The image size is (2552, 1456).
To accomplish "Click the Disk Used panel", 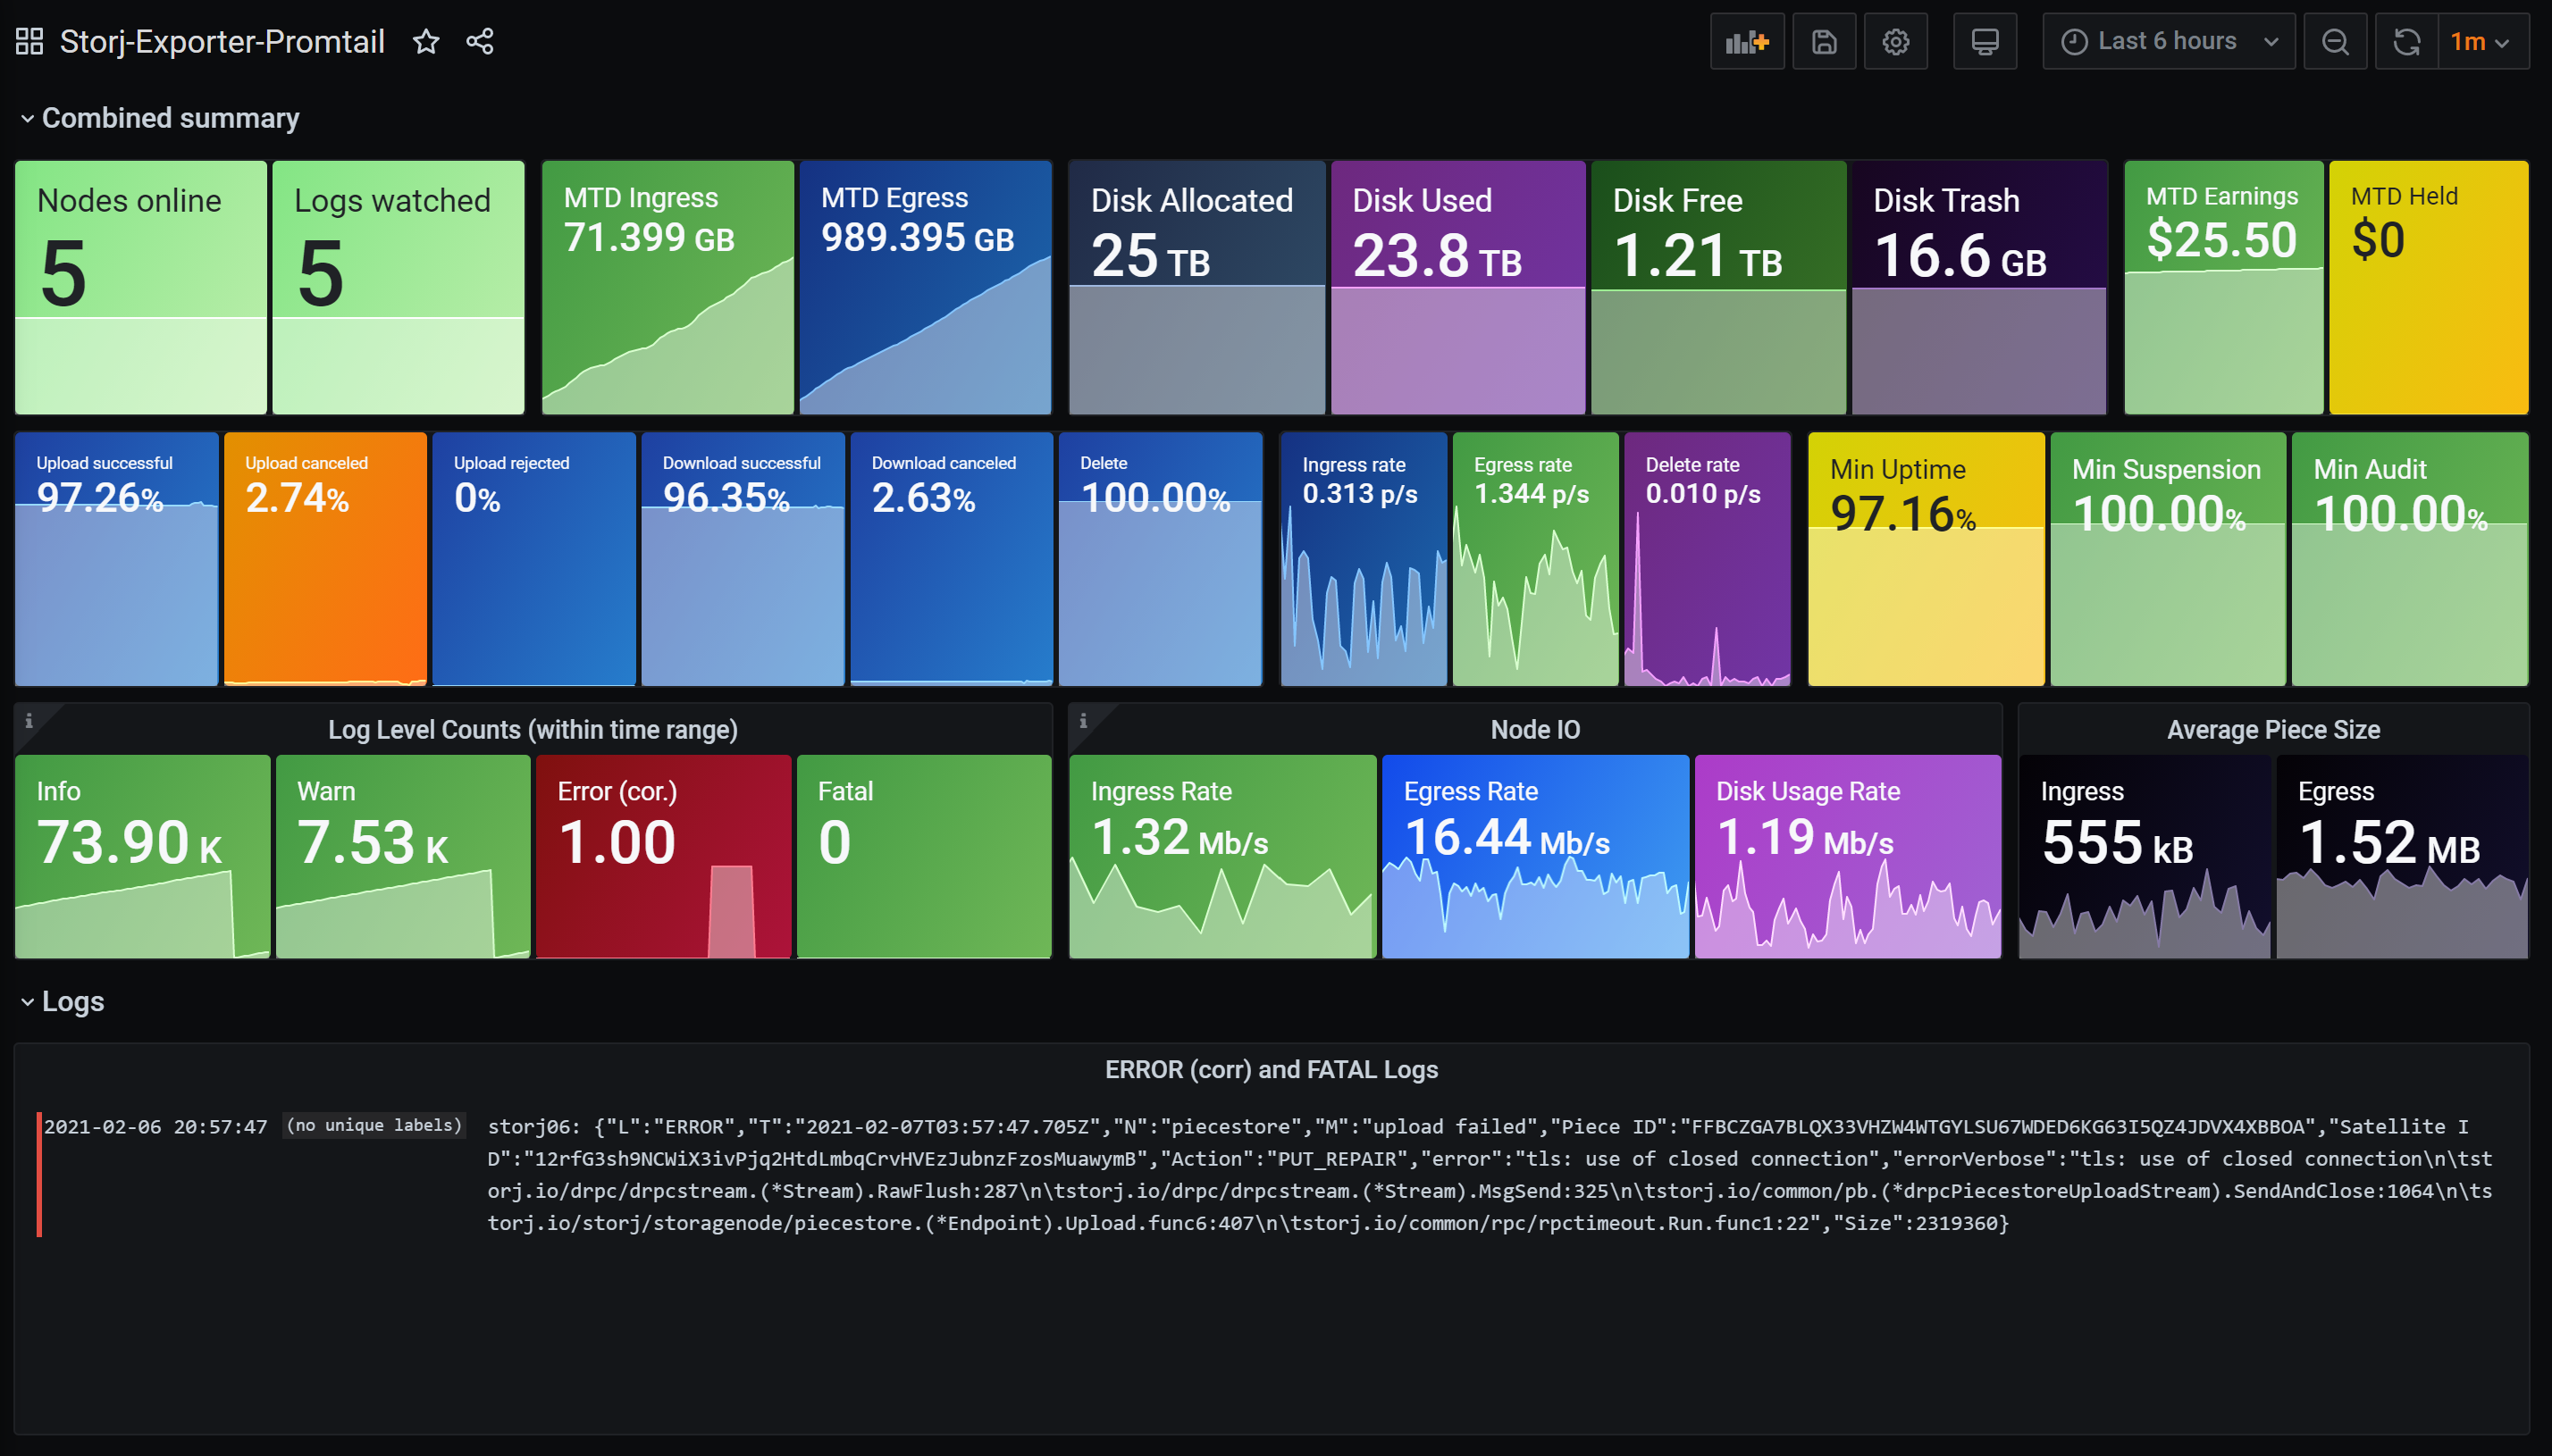I will tap(1458, 287).
